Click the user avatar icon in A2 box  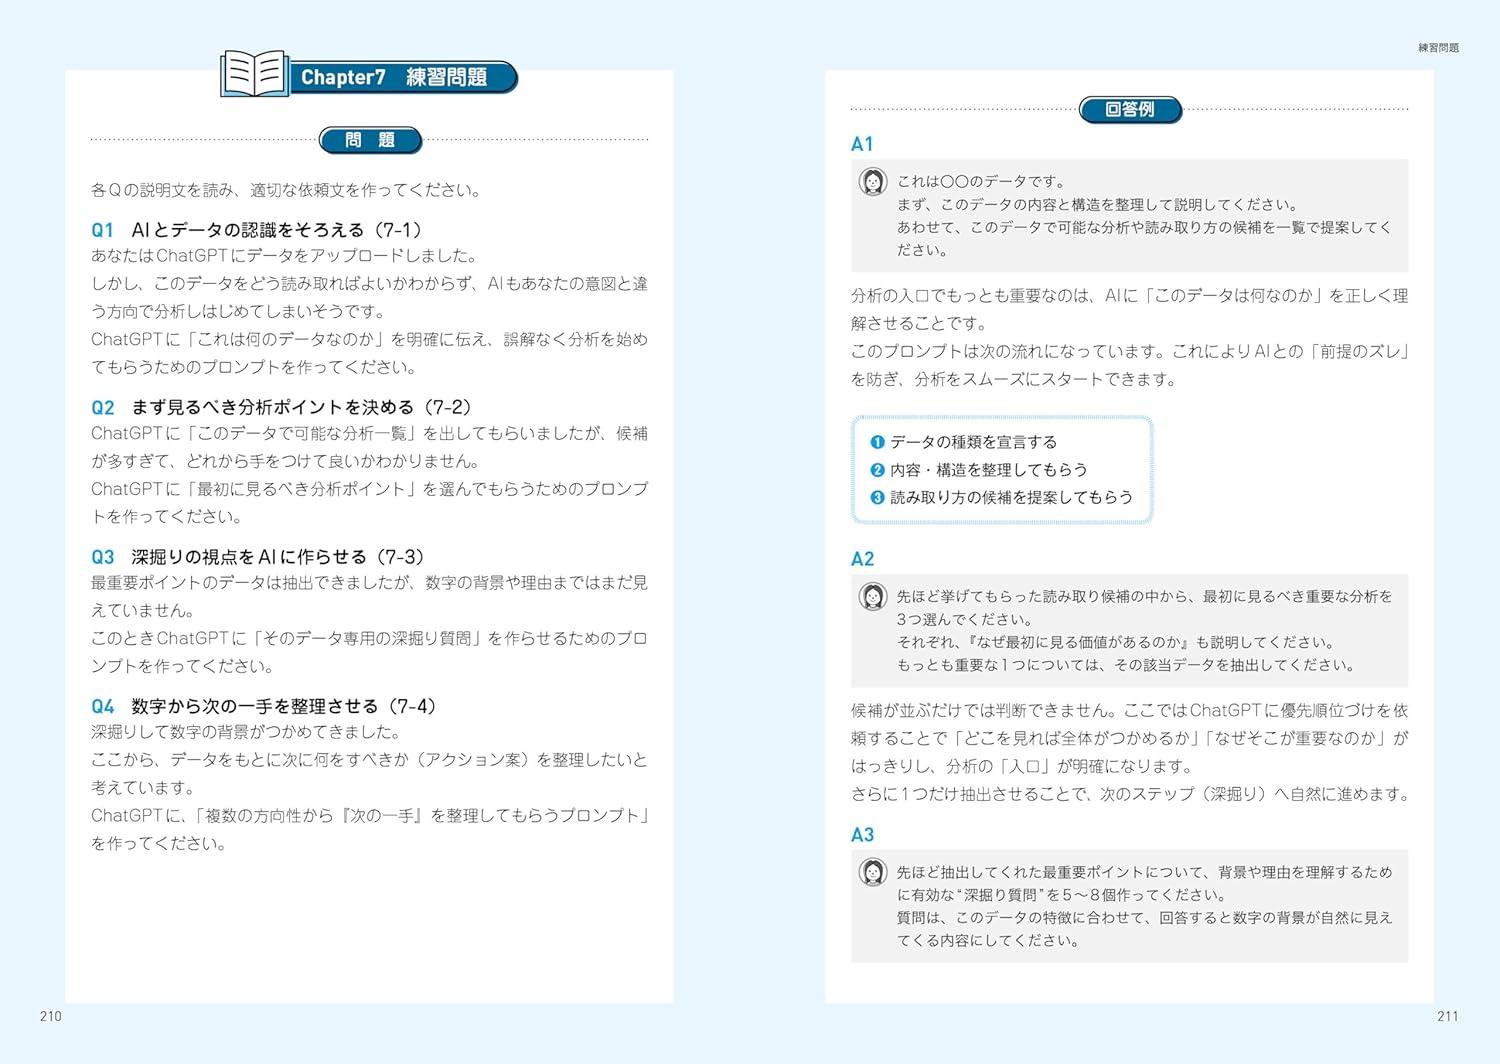[x=873, y=596]
